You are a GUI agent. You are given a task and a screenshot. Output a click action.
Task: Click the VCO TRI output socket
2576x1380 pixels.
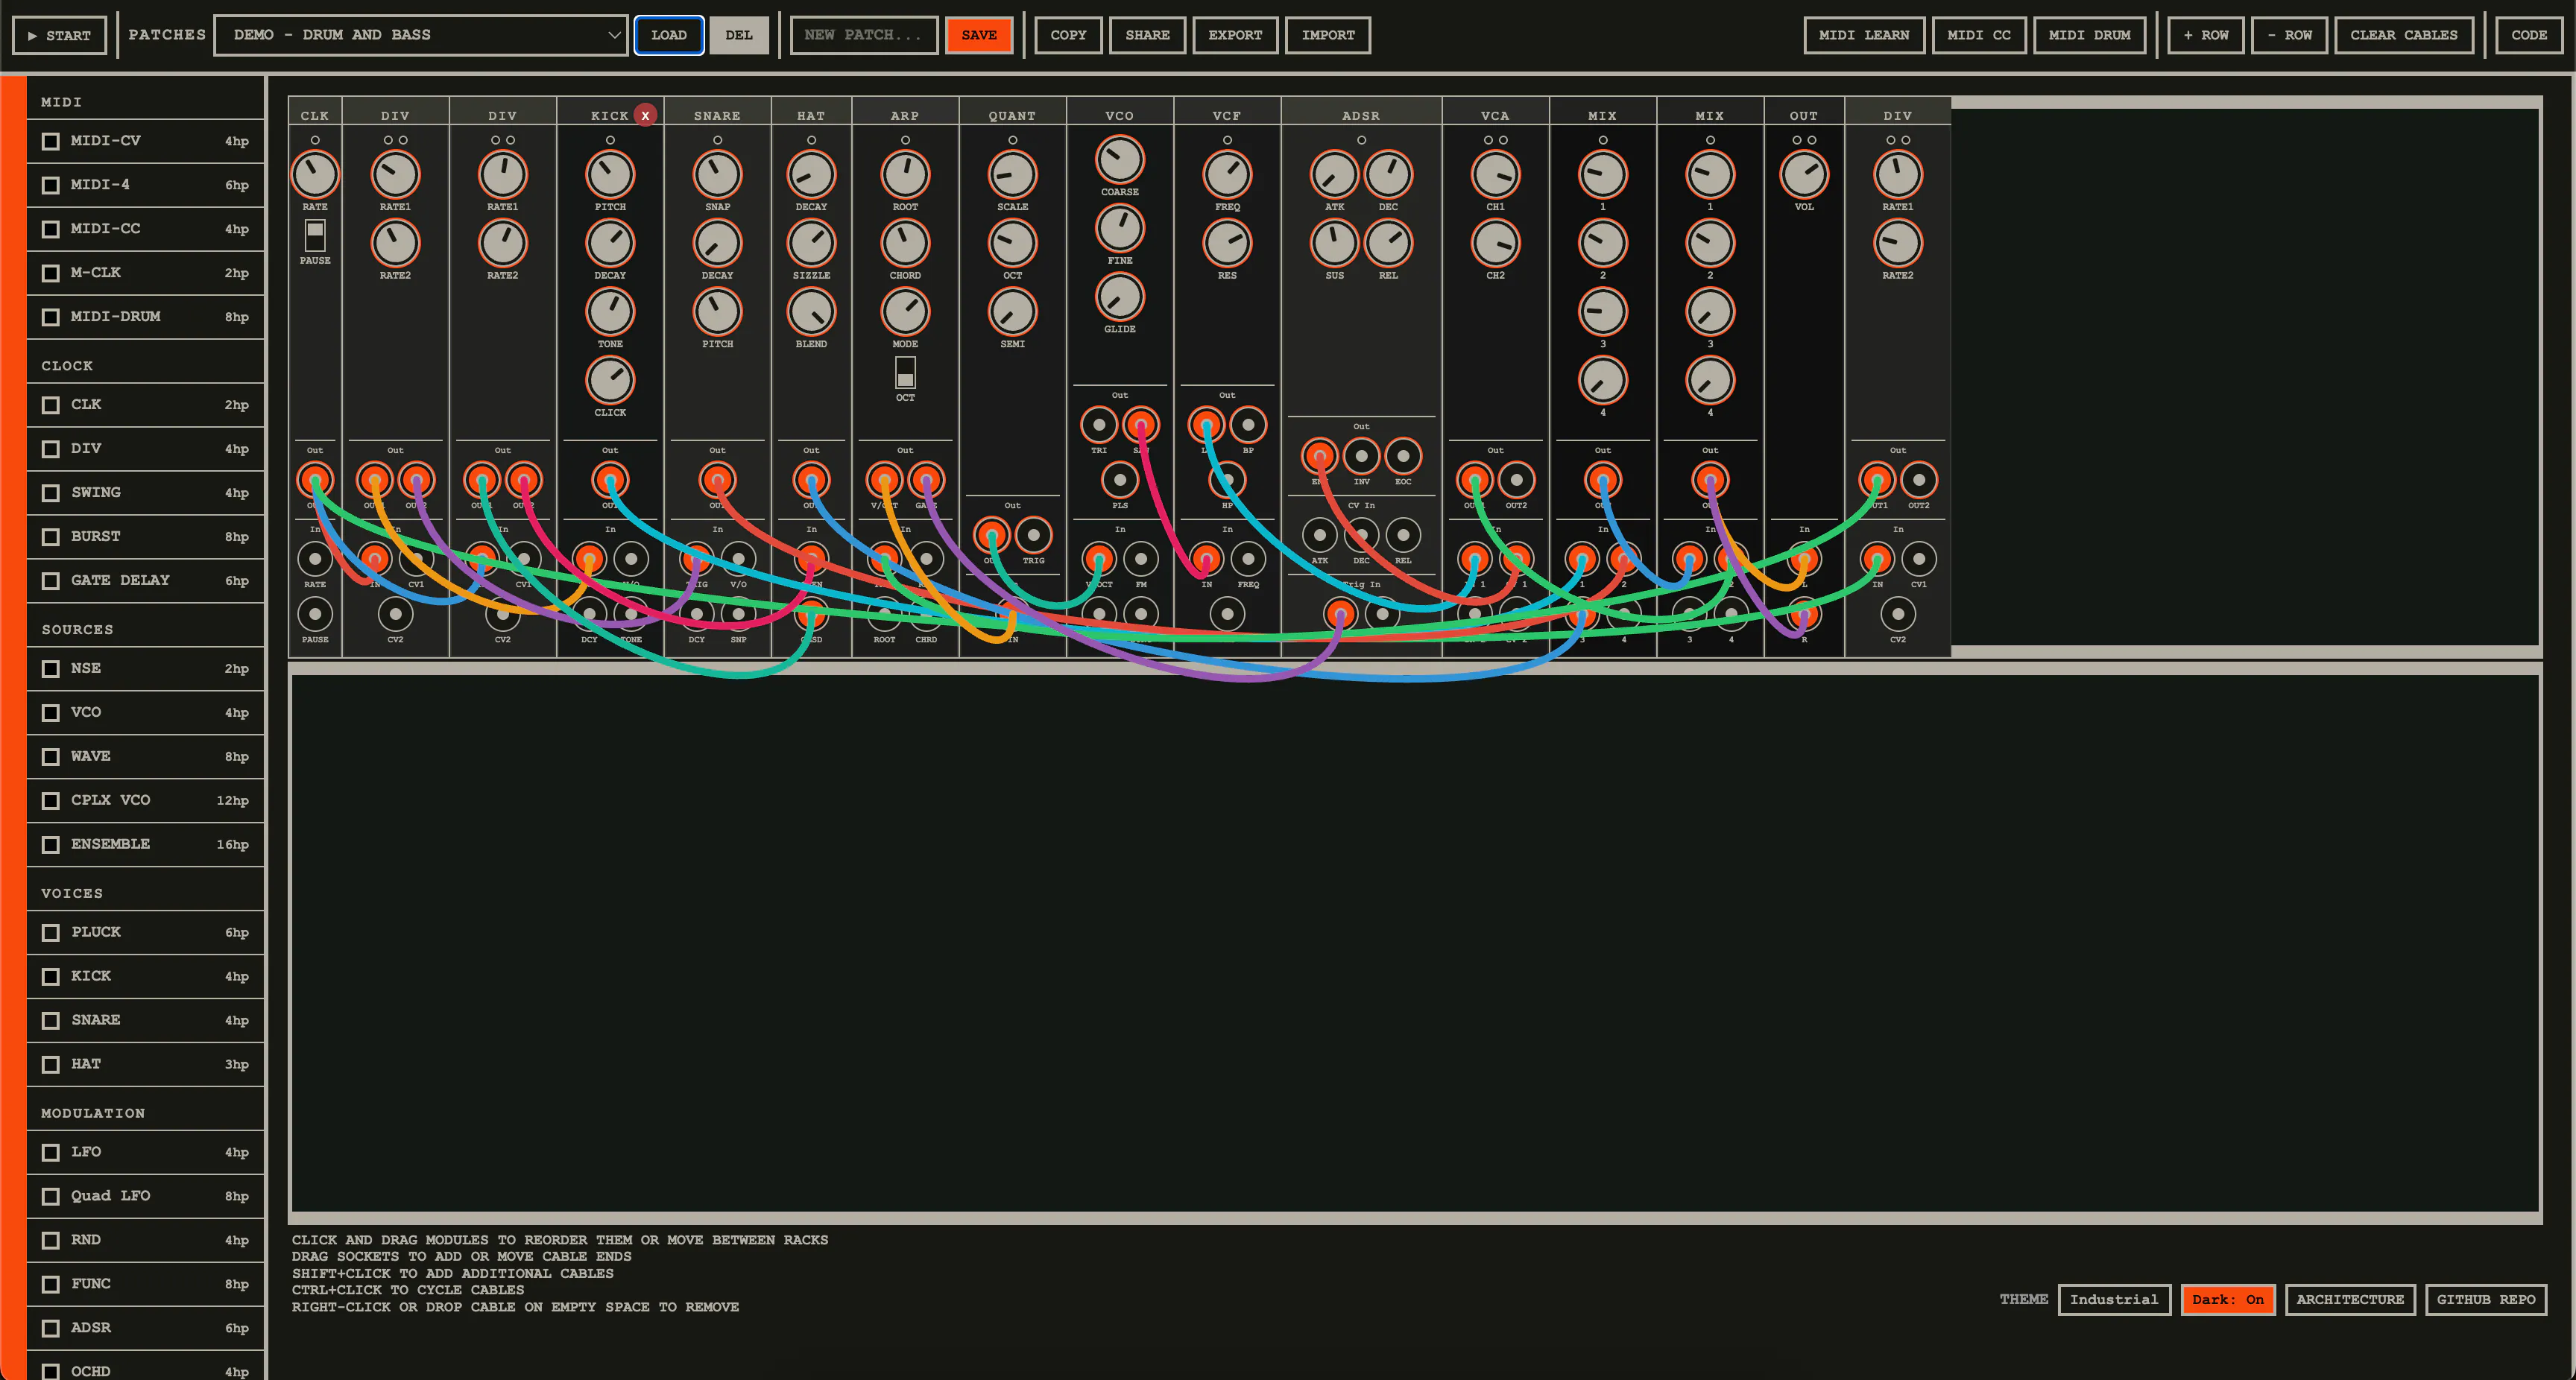pos(1099,425)
